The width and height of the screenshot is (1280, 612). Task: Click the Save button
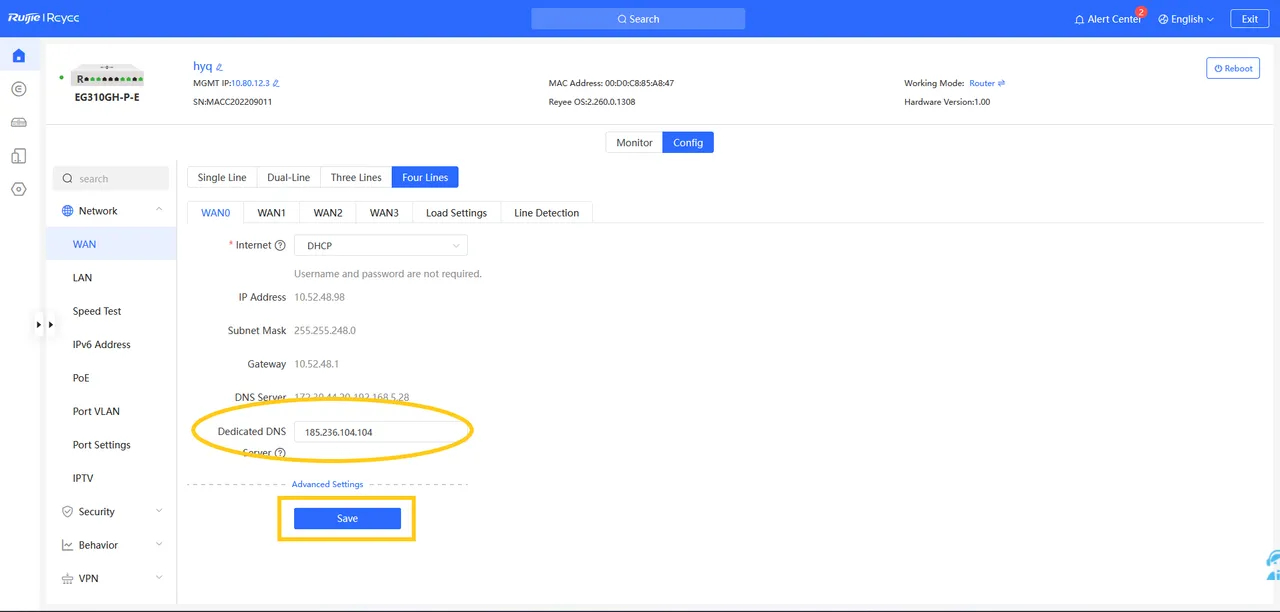tap(347, 519)
